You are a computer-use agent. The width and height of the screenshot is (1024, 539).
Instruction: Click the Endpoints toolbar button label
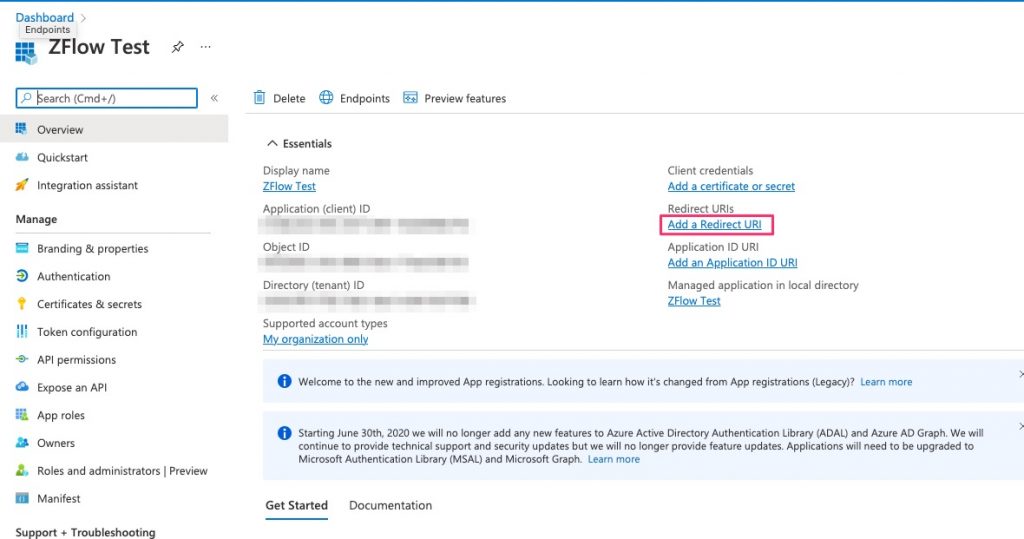tap(364, 99)
